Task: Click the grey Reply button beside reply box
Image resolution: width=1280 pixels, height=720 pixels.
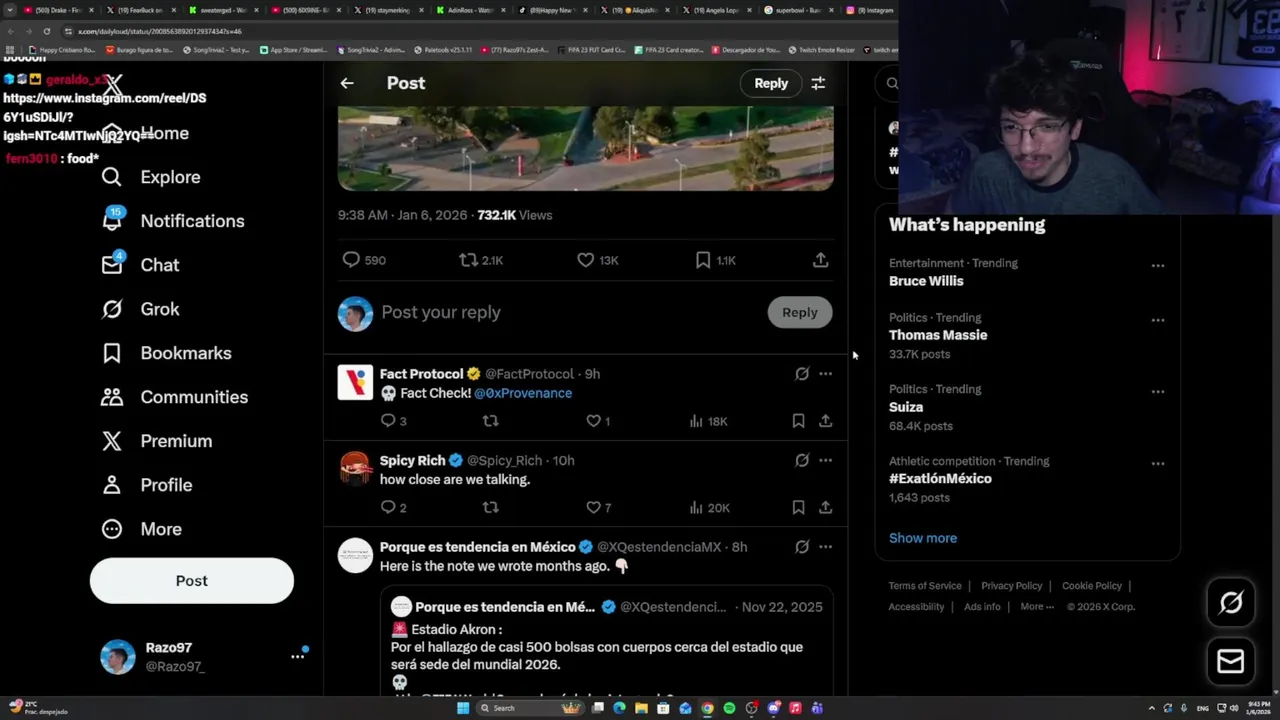Action: 800,313
